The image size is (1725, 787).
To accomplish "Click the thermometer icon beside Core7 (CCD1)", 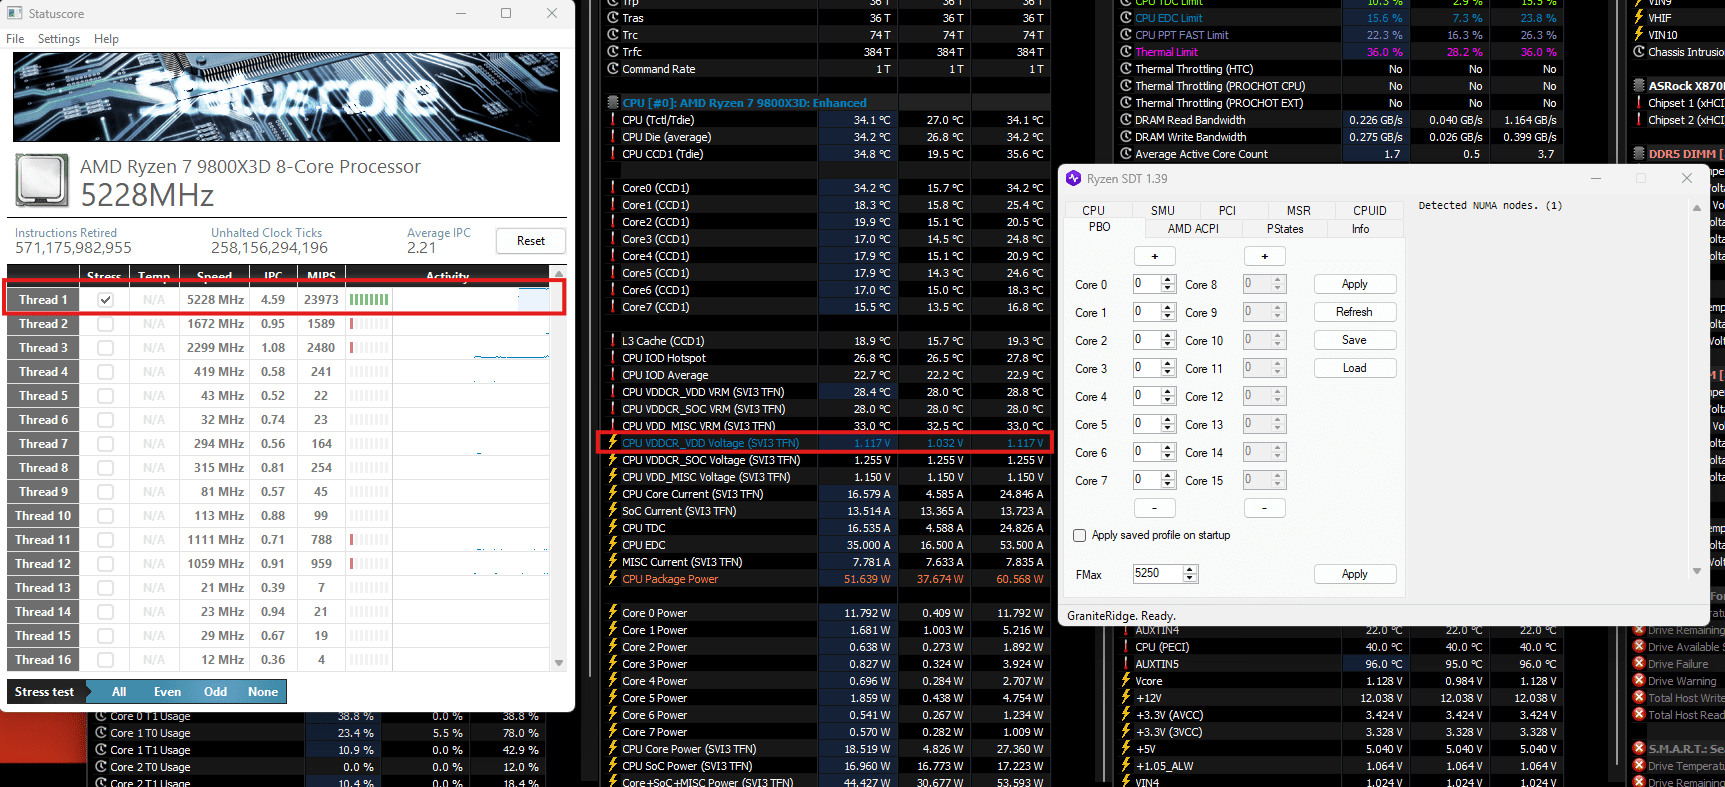I will [613, 307].
